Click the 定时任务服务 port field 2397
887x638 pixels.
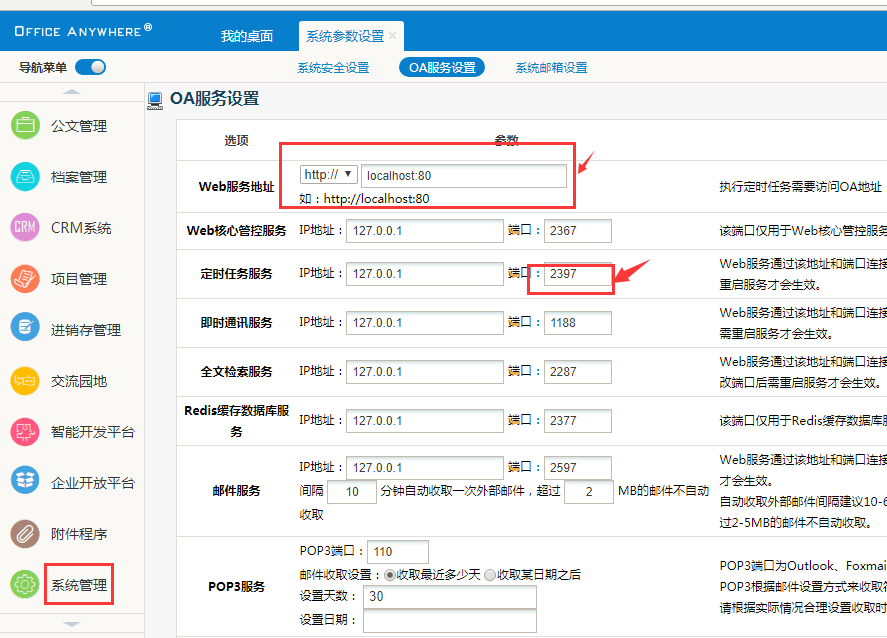pos(577,274)
